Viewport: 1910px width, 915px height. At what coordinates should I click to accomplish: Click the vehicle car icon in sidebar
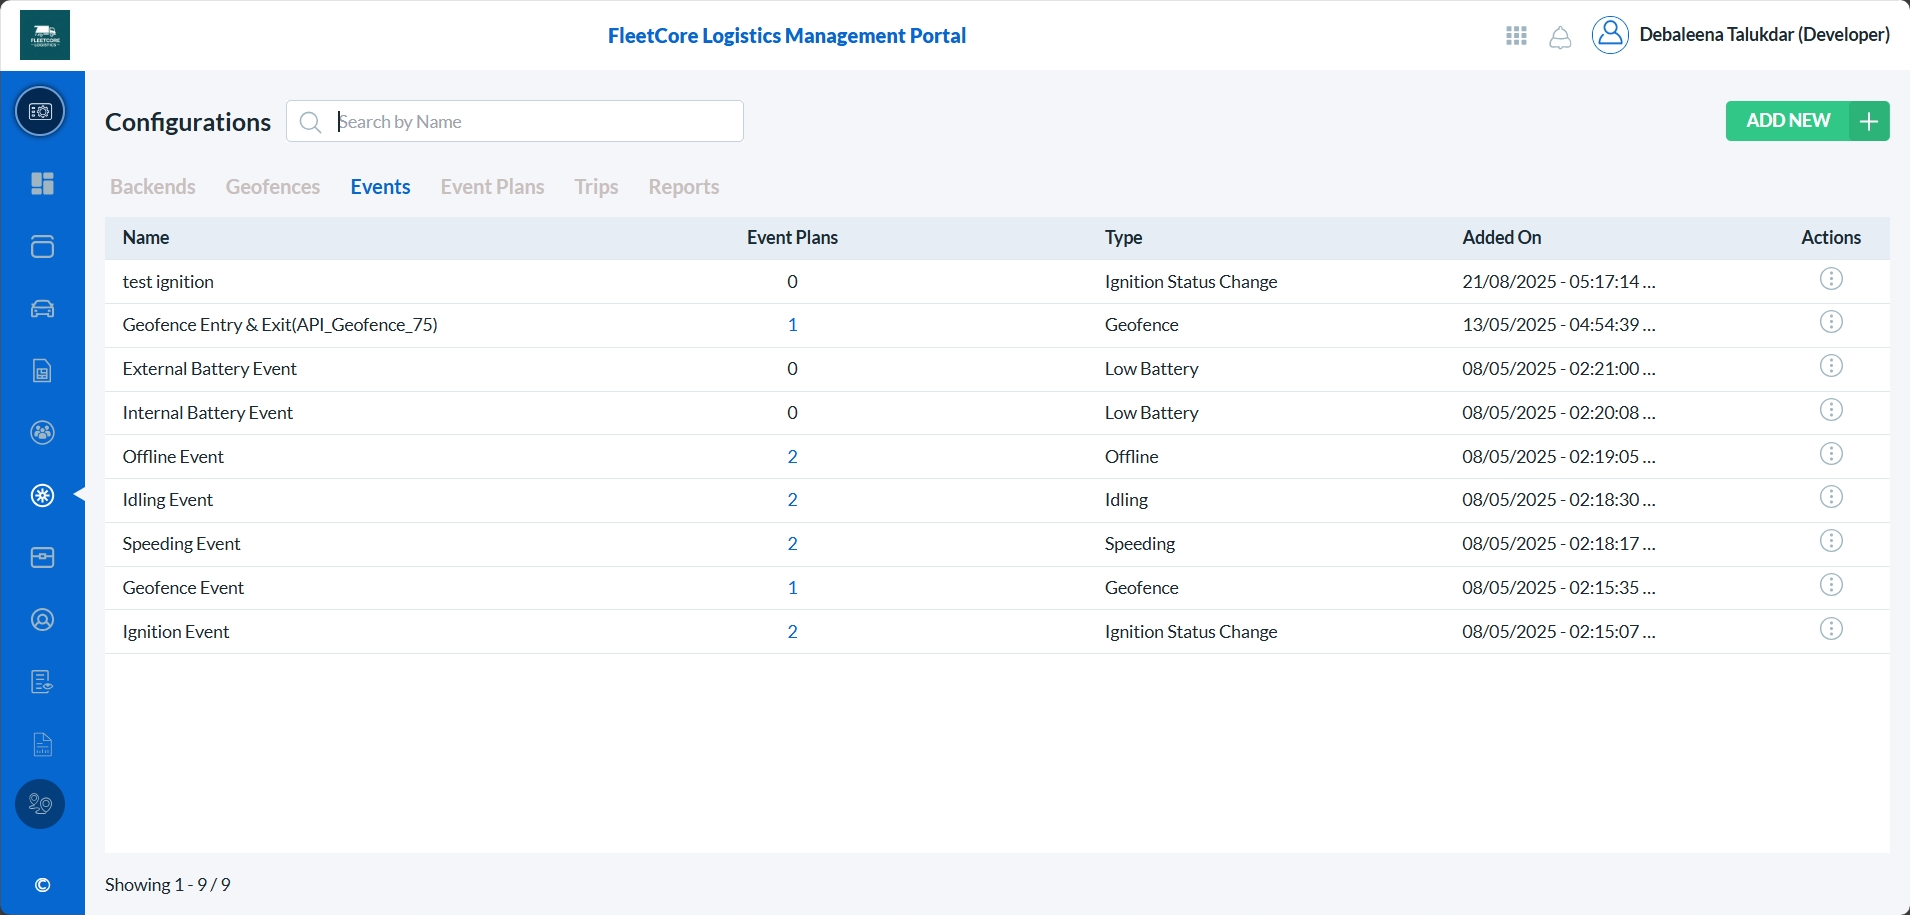[42, 309]
